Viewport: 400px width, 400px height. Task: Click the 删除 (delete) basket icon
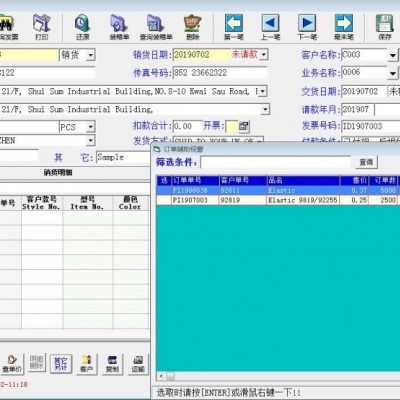point(193,27)
